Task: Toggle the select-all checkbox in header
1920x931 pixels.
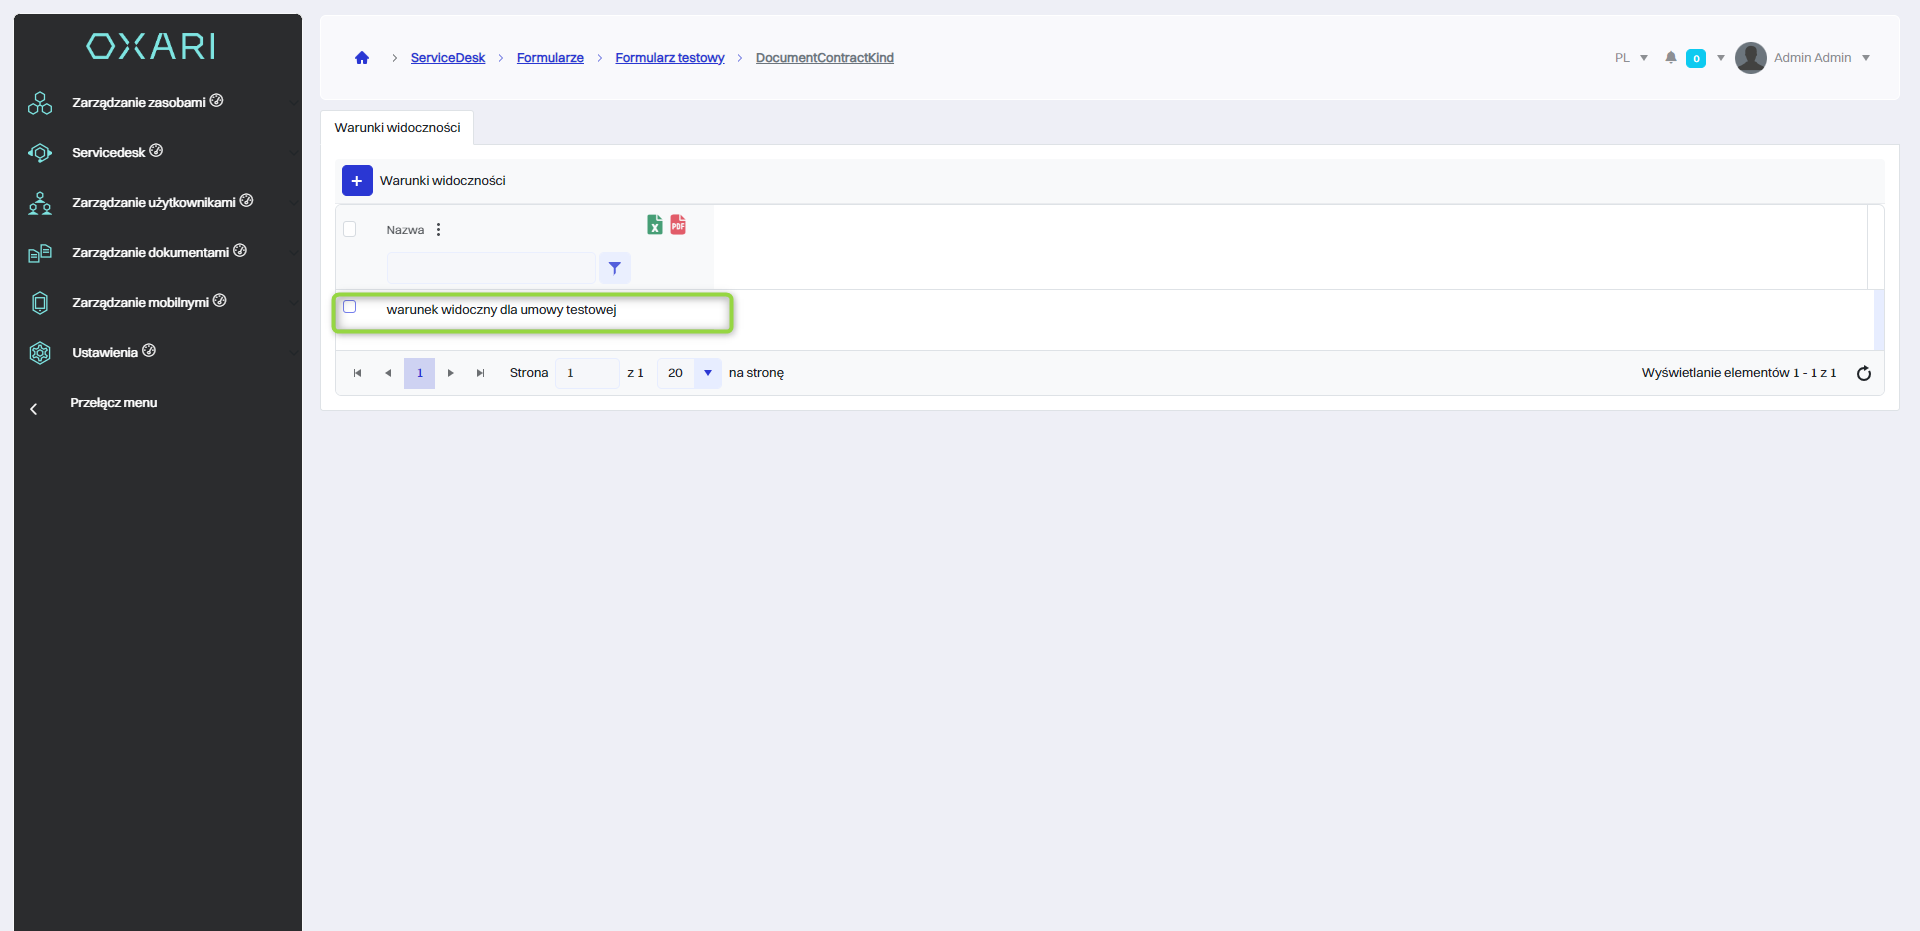Action: click(350, 229)
